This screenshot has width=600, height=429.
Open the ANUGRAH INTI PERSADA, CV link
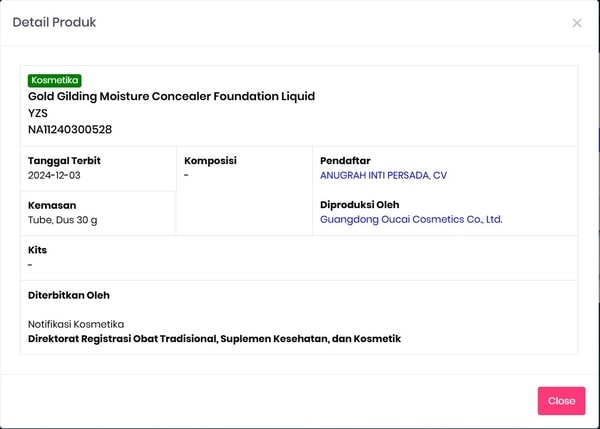coord(382,175)
